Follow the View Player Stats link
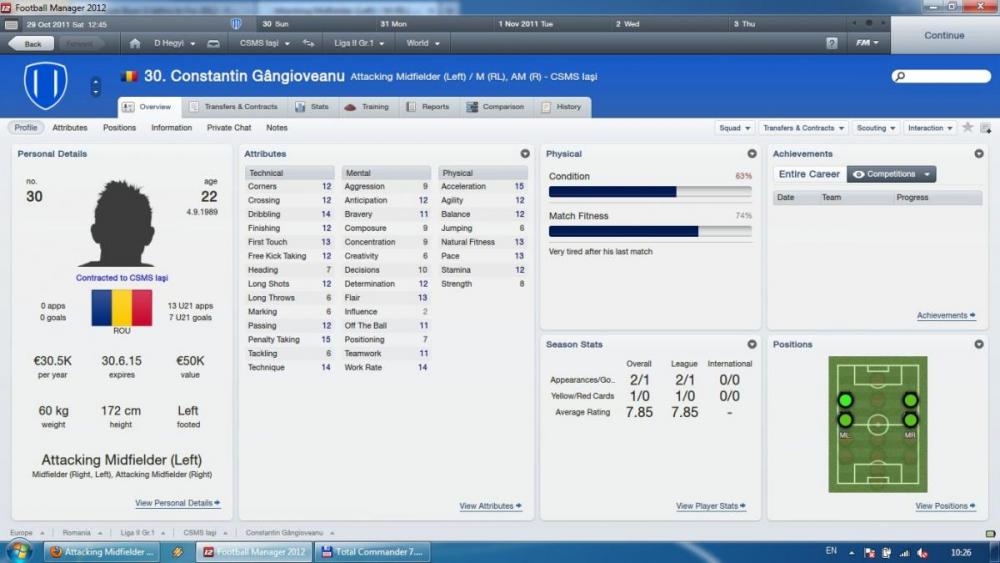Image resolution: width=1000 pixels, height=563 pixels. point(710,506)
